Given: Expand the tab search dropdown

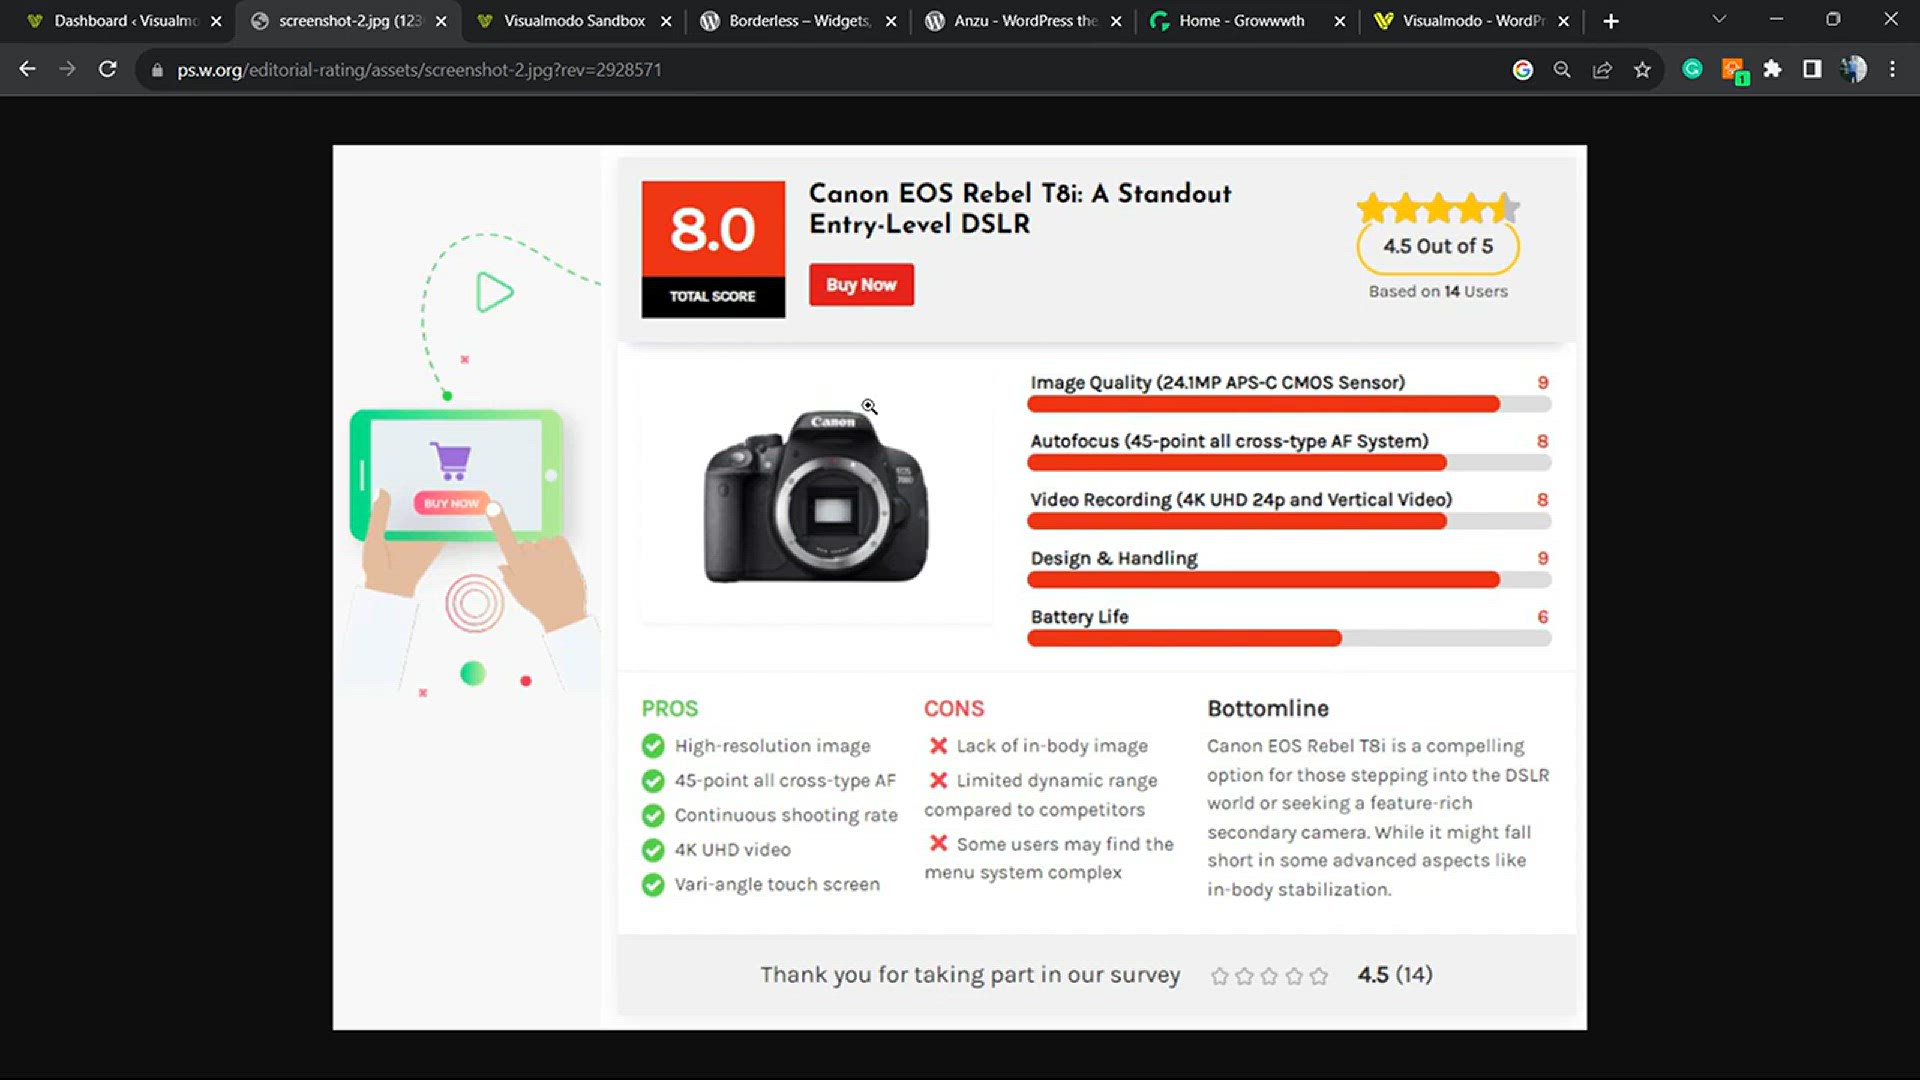Looking at the screenshot, I should click(1719, 20).
